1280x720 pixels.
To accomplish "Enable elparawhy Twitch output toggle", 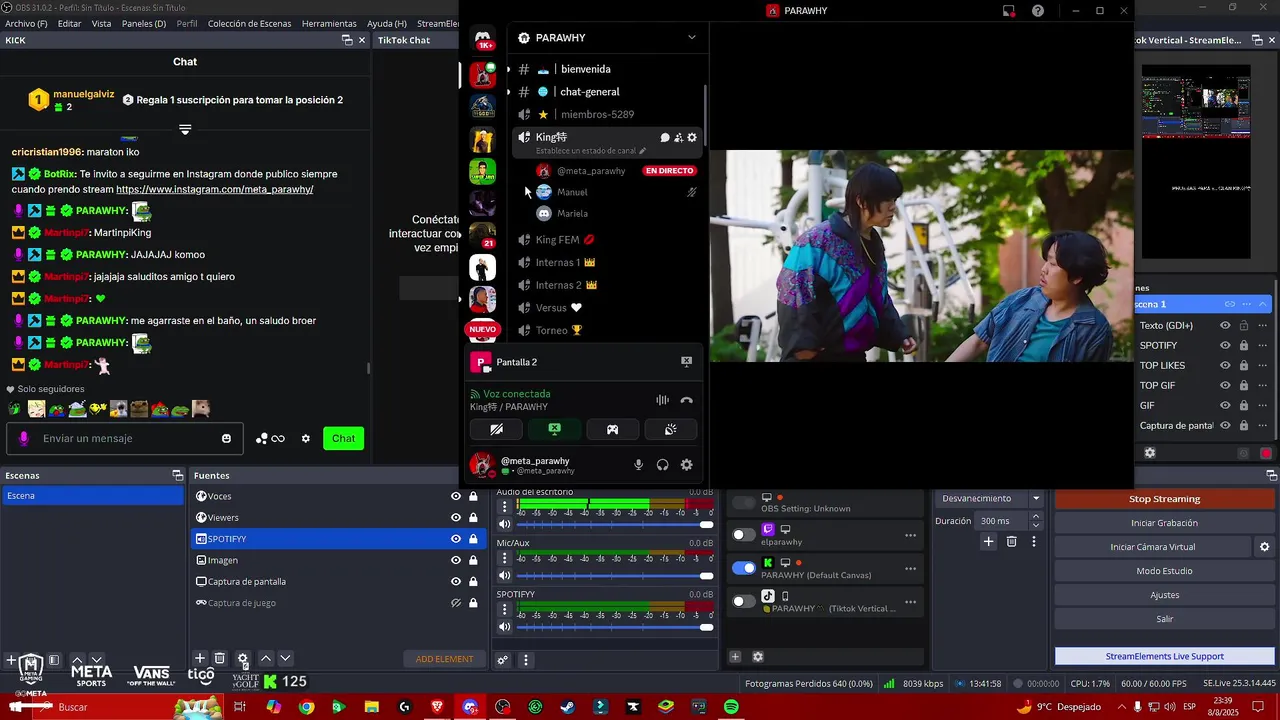I will click(x=744, y=535).
